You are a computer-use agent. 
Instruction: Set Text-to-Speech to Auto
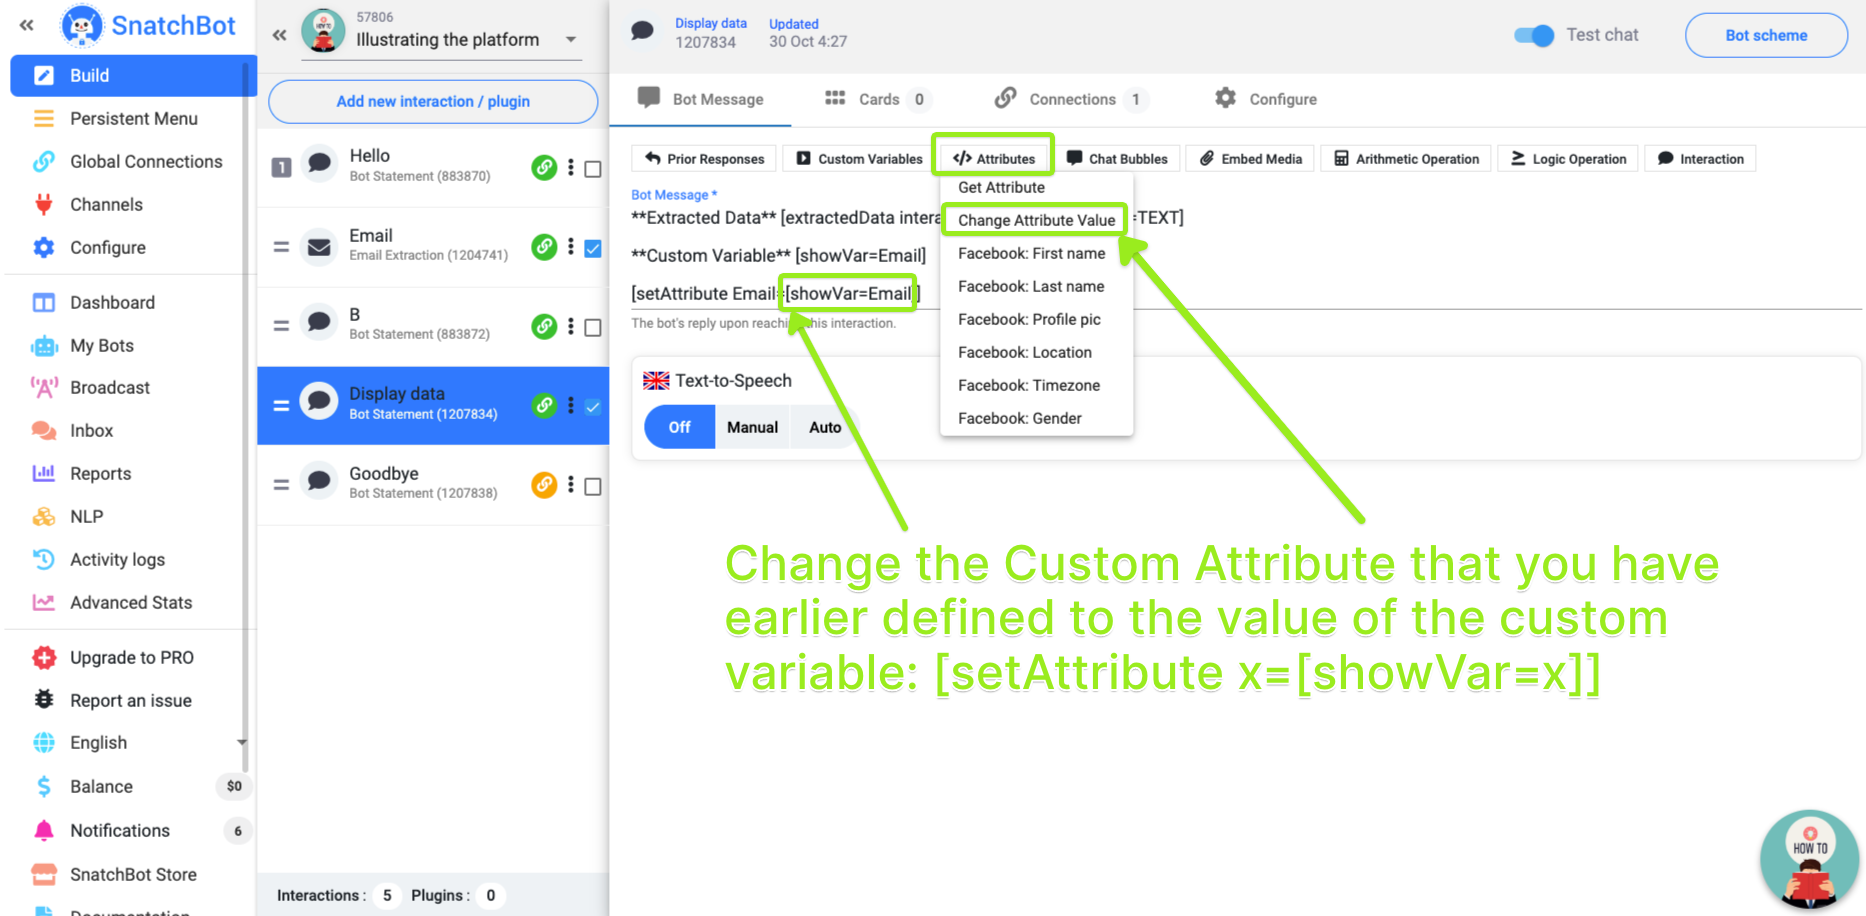tap(825, 427)
